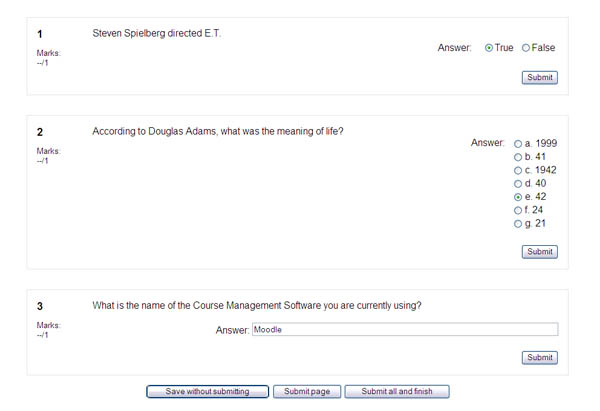This screenshot has width=600, height=411.
Task: Focus the answer field containing Moodle
Action: pos(405,329)
